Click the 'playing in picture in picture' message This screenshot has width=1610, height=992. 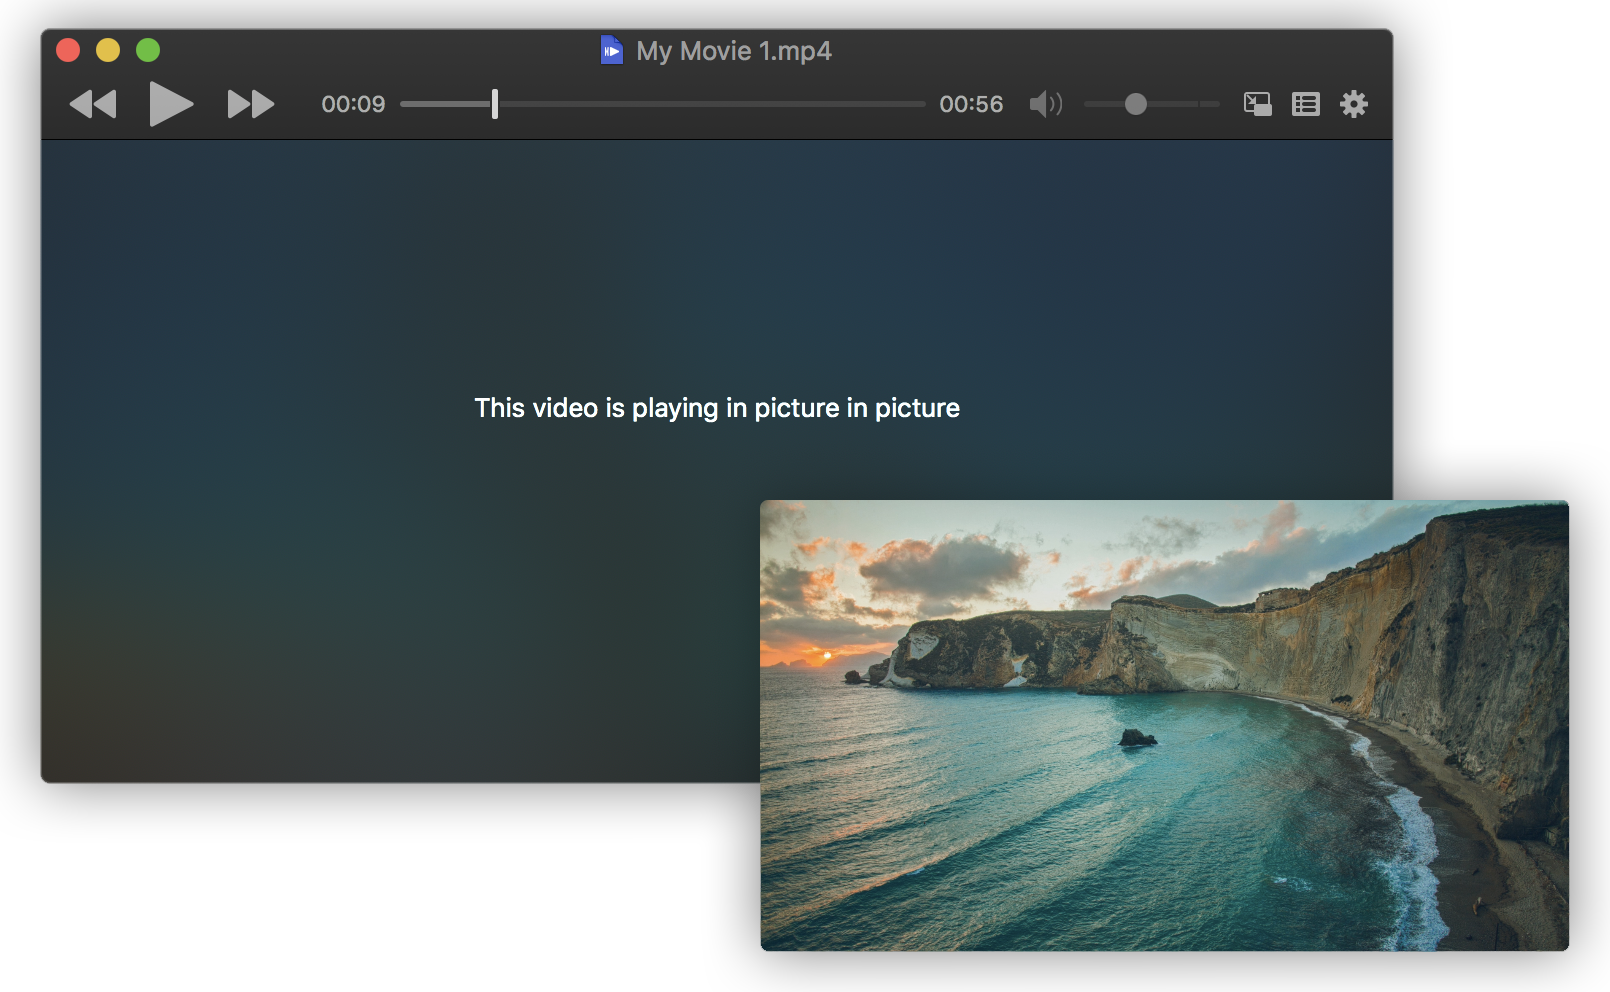717,408
